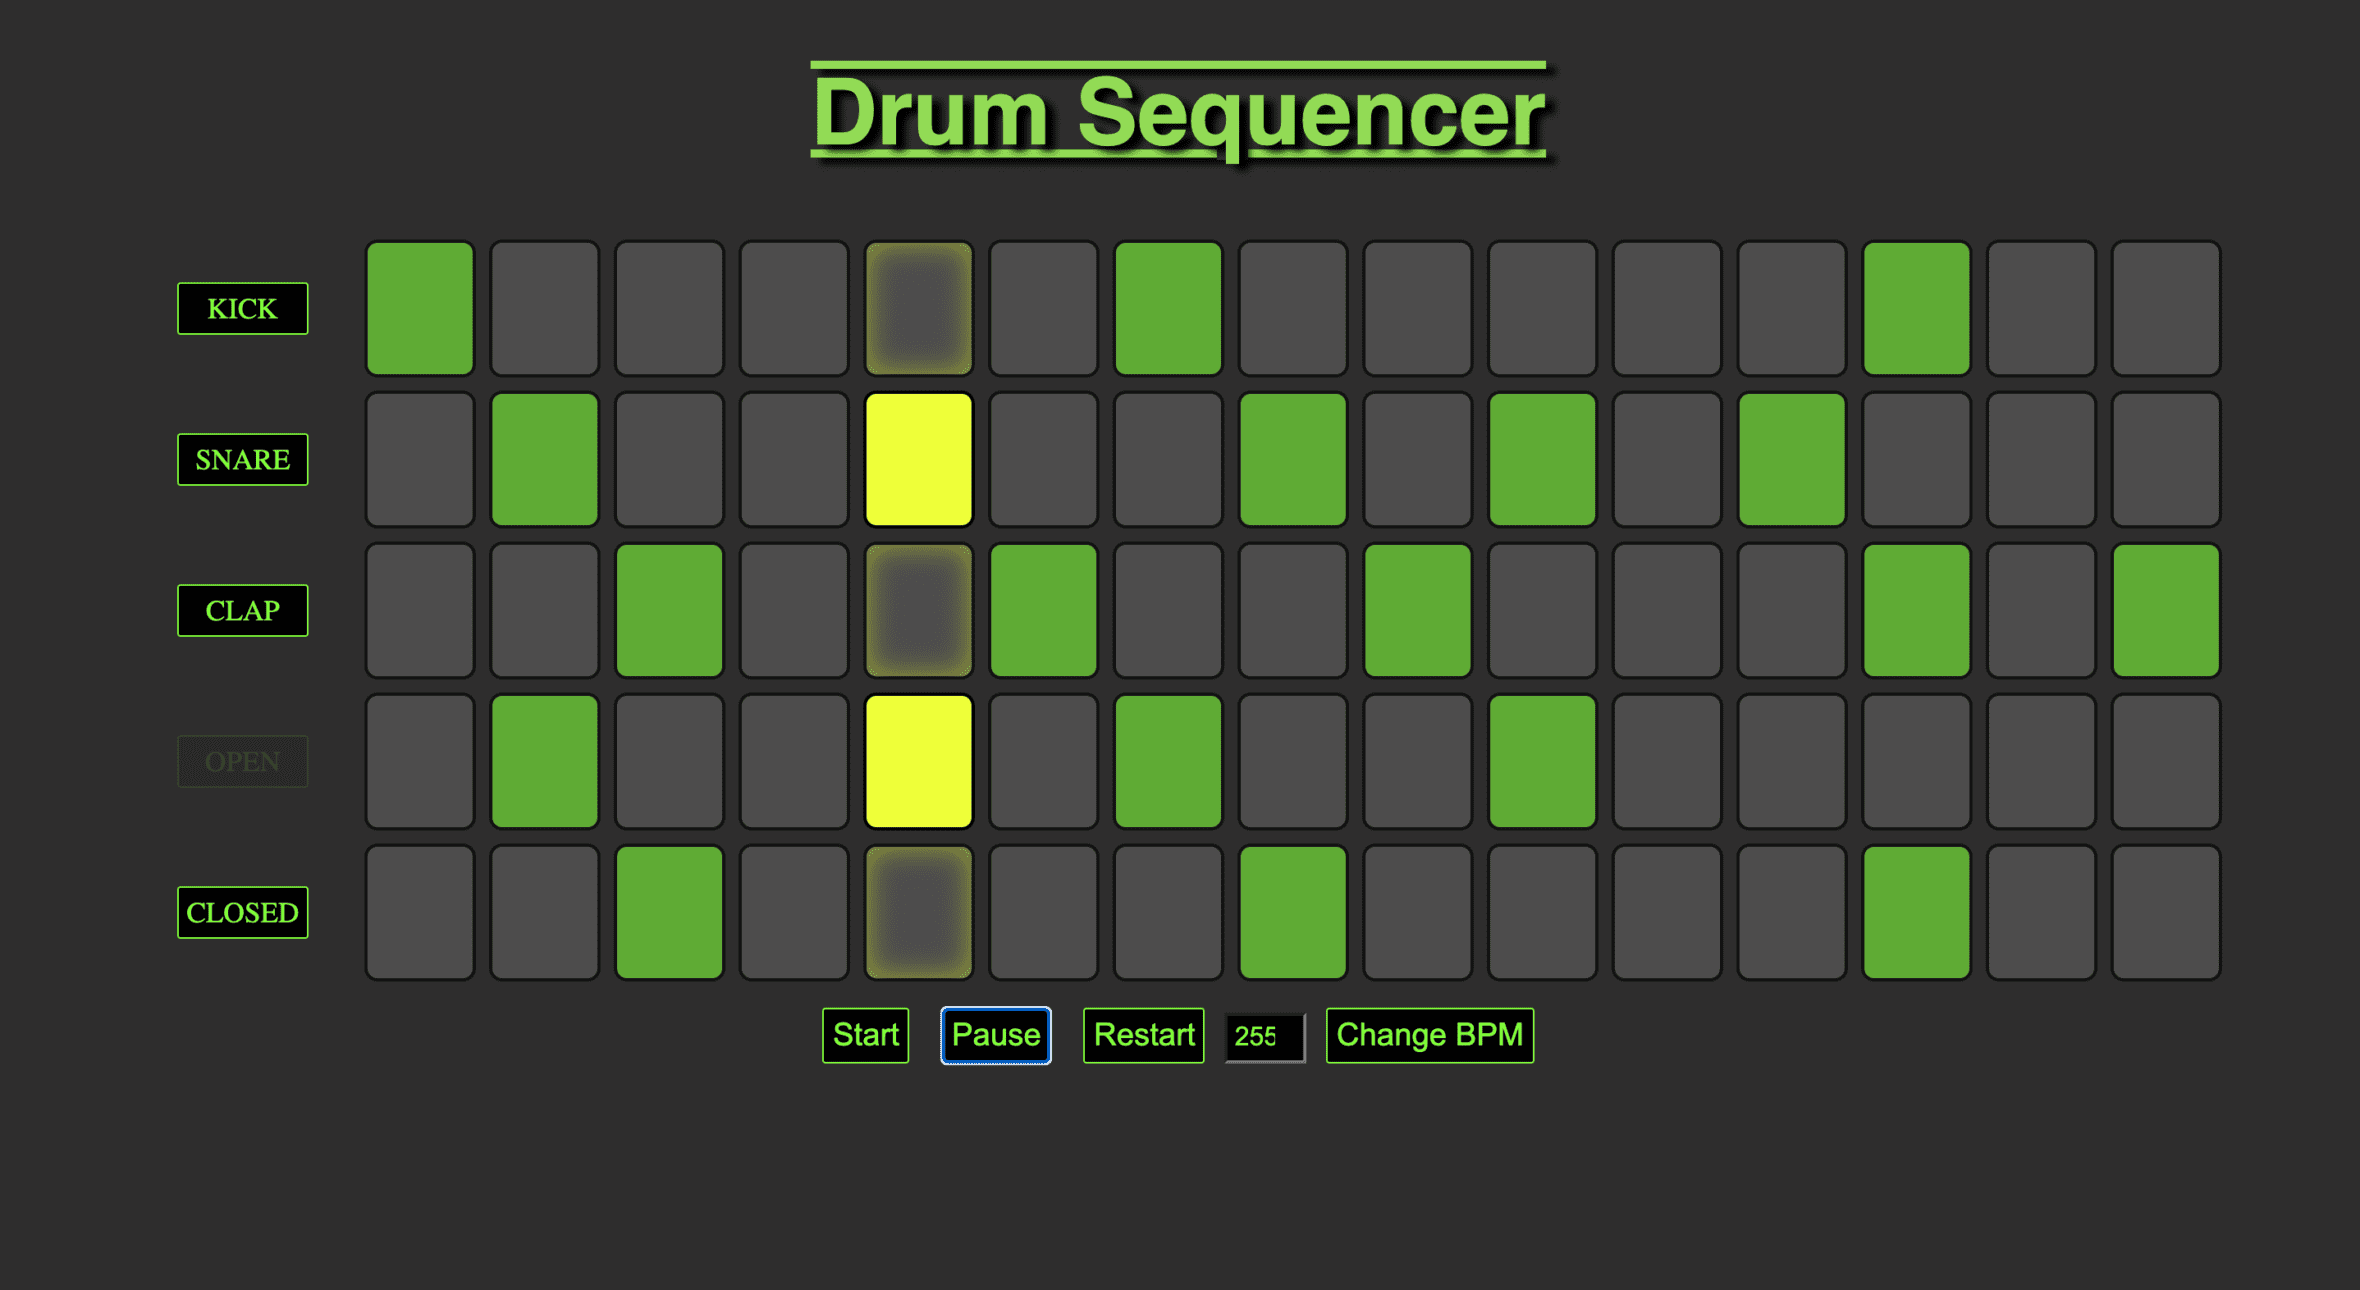Screen dimensions: 2360x1290
Task: Click the Drum Sequencer title
Action: pos(1179,113)
